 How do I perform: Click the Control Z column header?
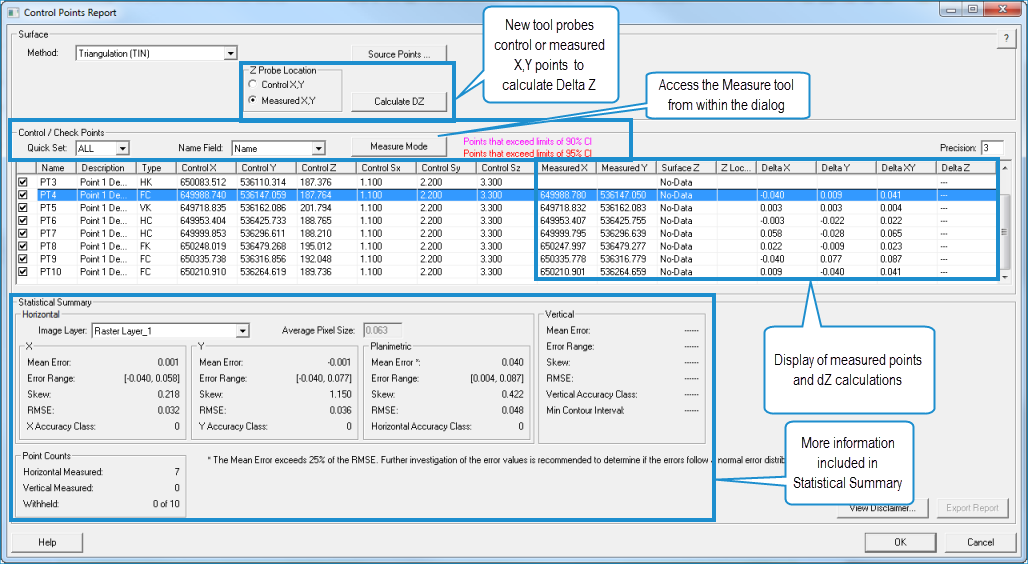click(326, 168)
